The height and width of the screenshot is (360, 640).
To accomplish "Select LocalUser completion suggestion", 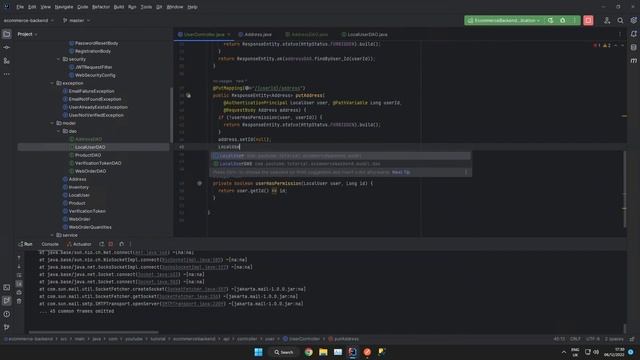I will point(340,156).
